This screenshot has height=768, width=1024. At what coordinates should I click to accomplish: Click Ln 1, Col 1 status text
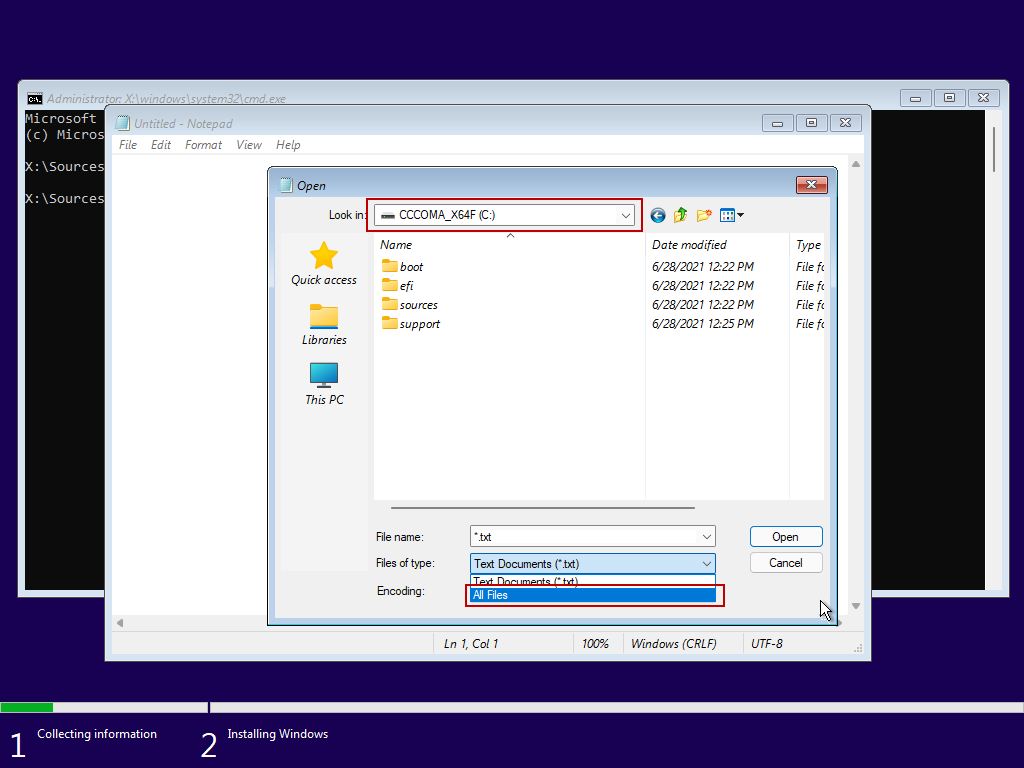471,644
